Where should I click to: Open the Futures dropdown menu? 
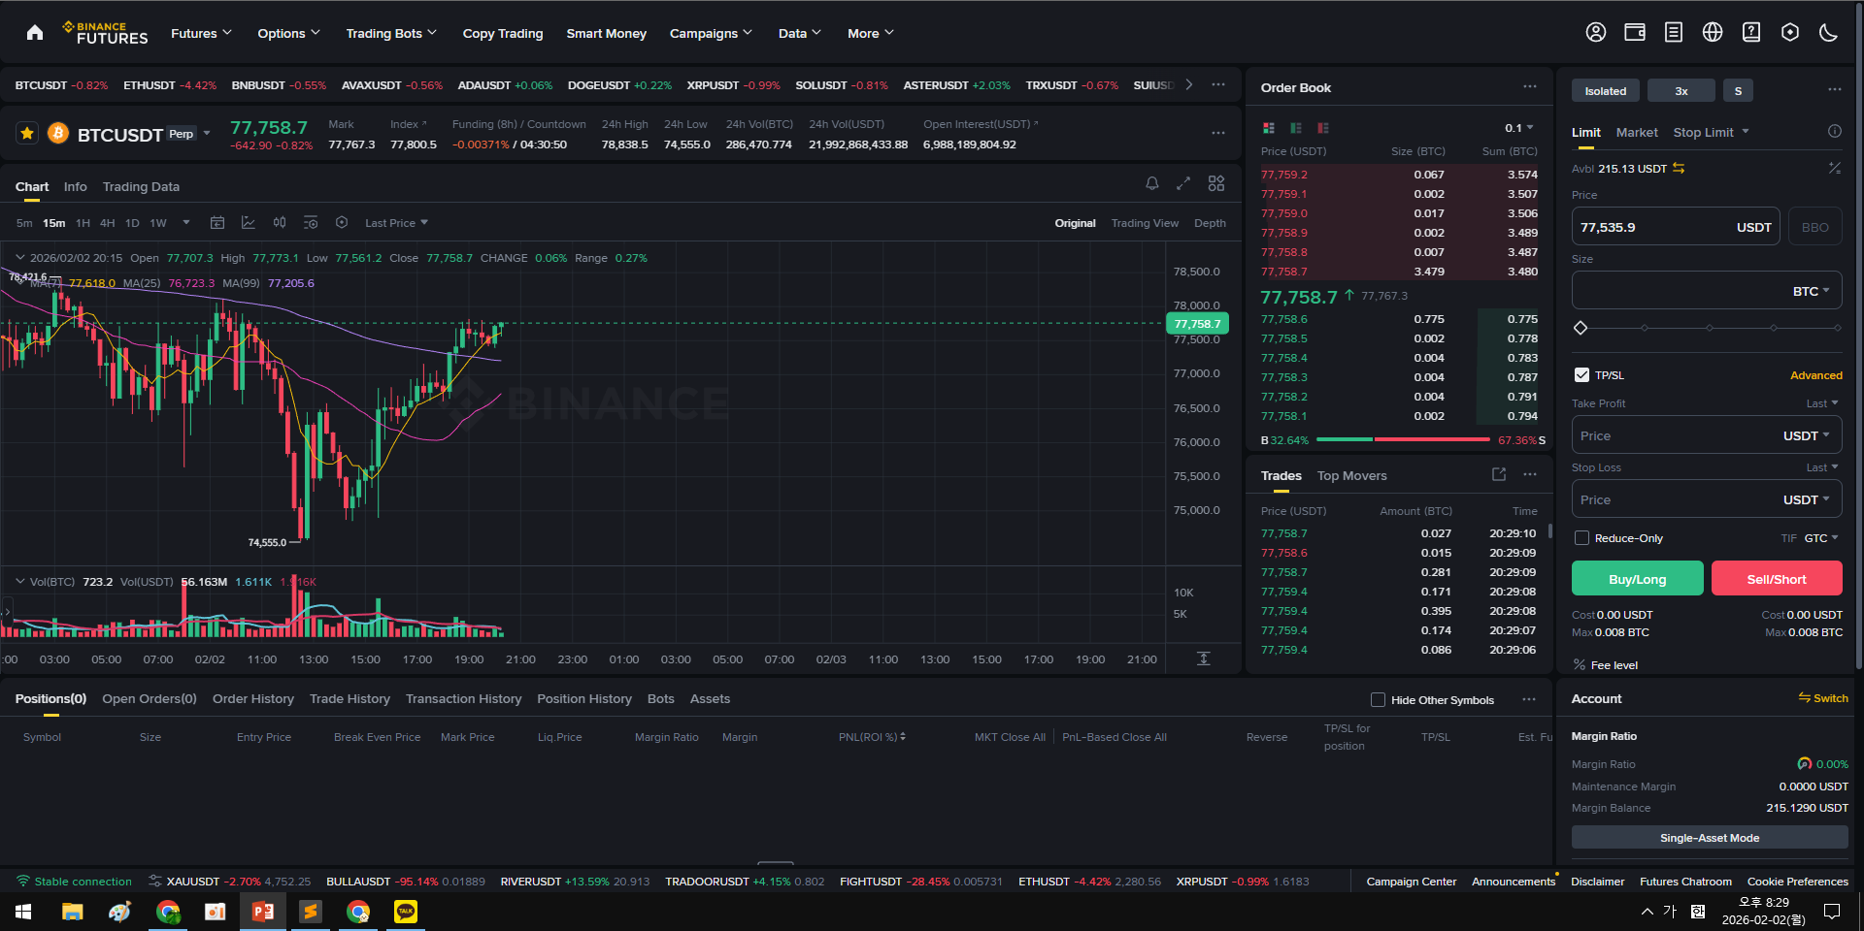(x=201, y=33)
